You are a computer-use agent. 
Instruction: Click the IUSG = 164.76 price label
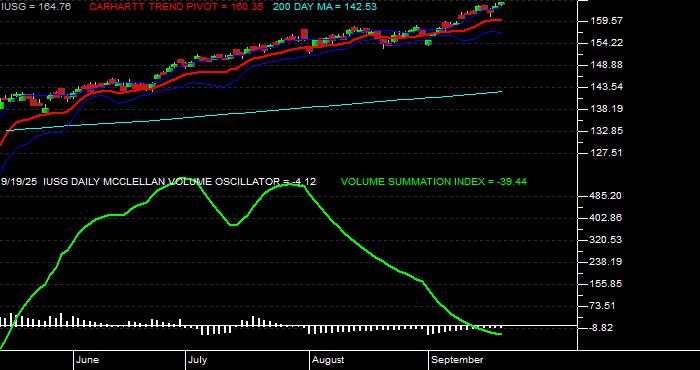coord(35,7)
